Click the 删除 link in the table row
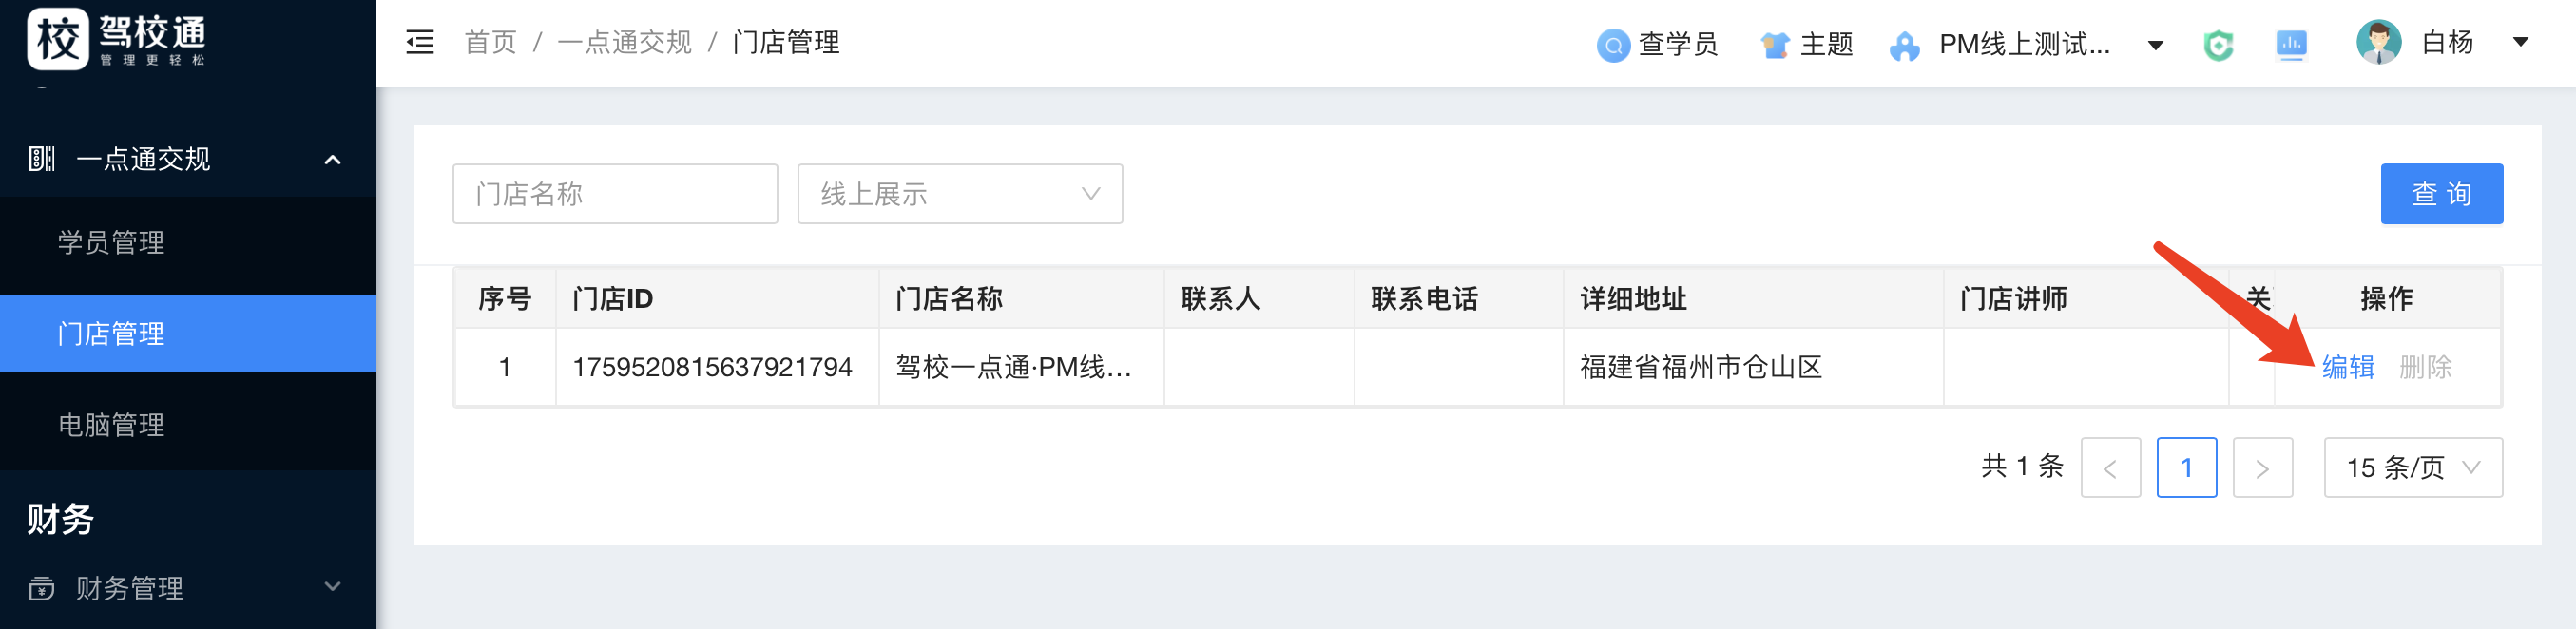 pos(2425,367)
